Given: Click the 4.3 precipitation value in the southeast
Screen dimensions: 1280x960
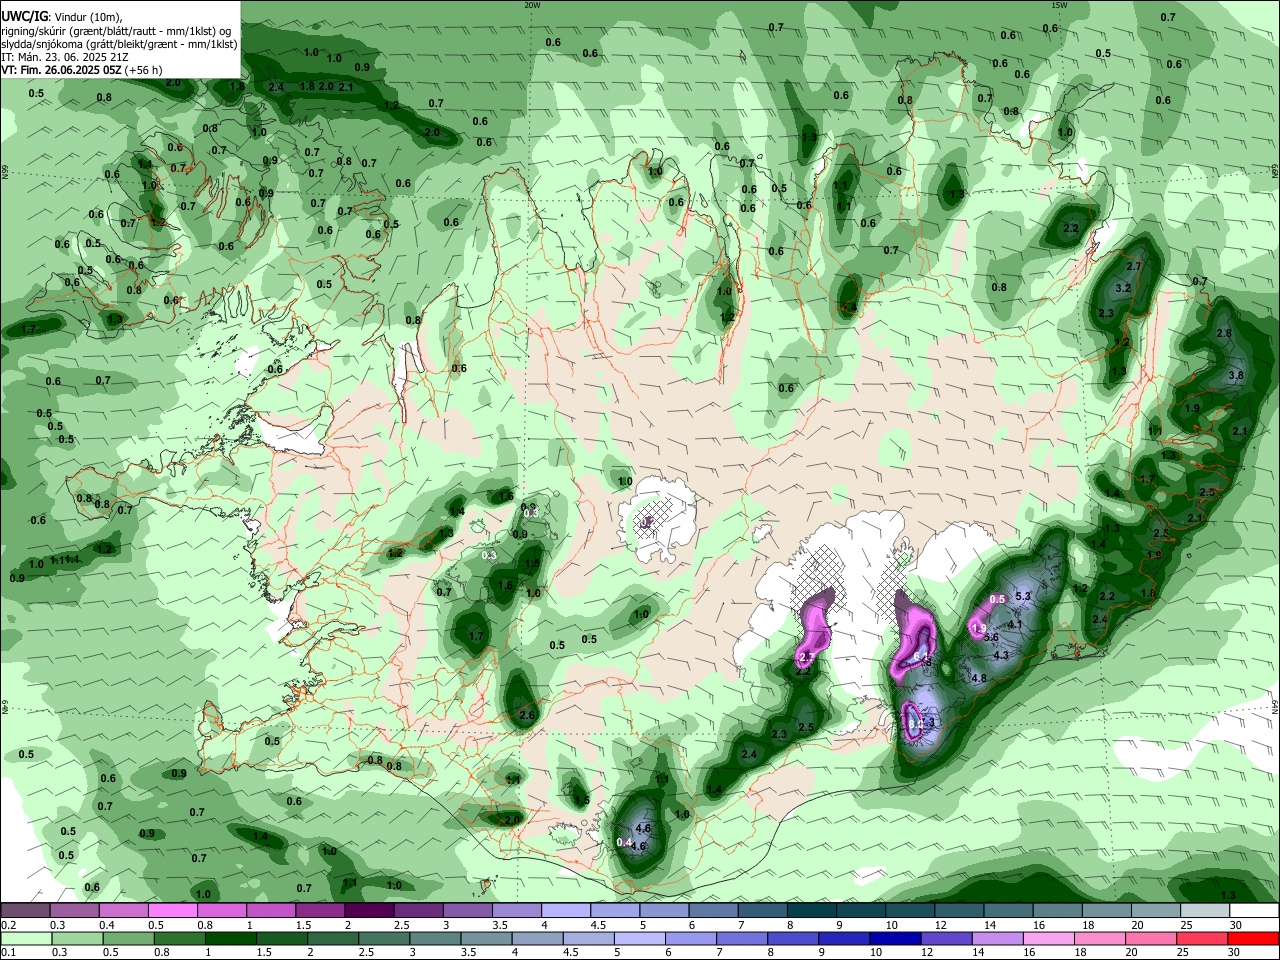Looking at the screenshot, I should coord(1001,656).
